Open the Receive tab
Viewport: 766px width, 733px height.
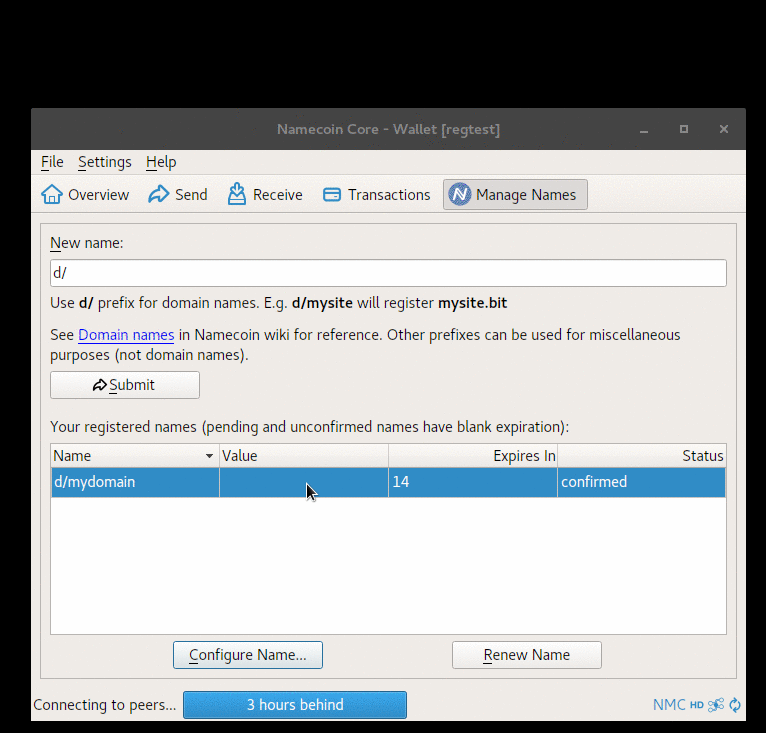(265, 194)
